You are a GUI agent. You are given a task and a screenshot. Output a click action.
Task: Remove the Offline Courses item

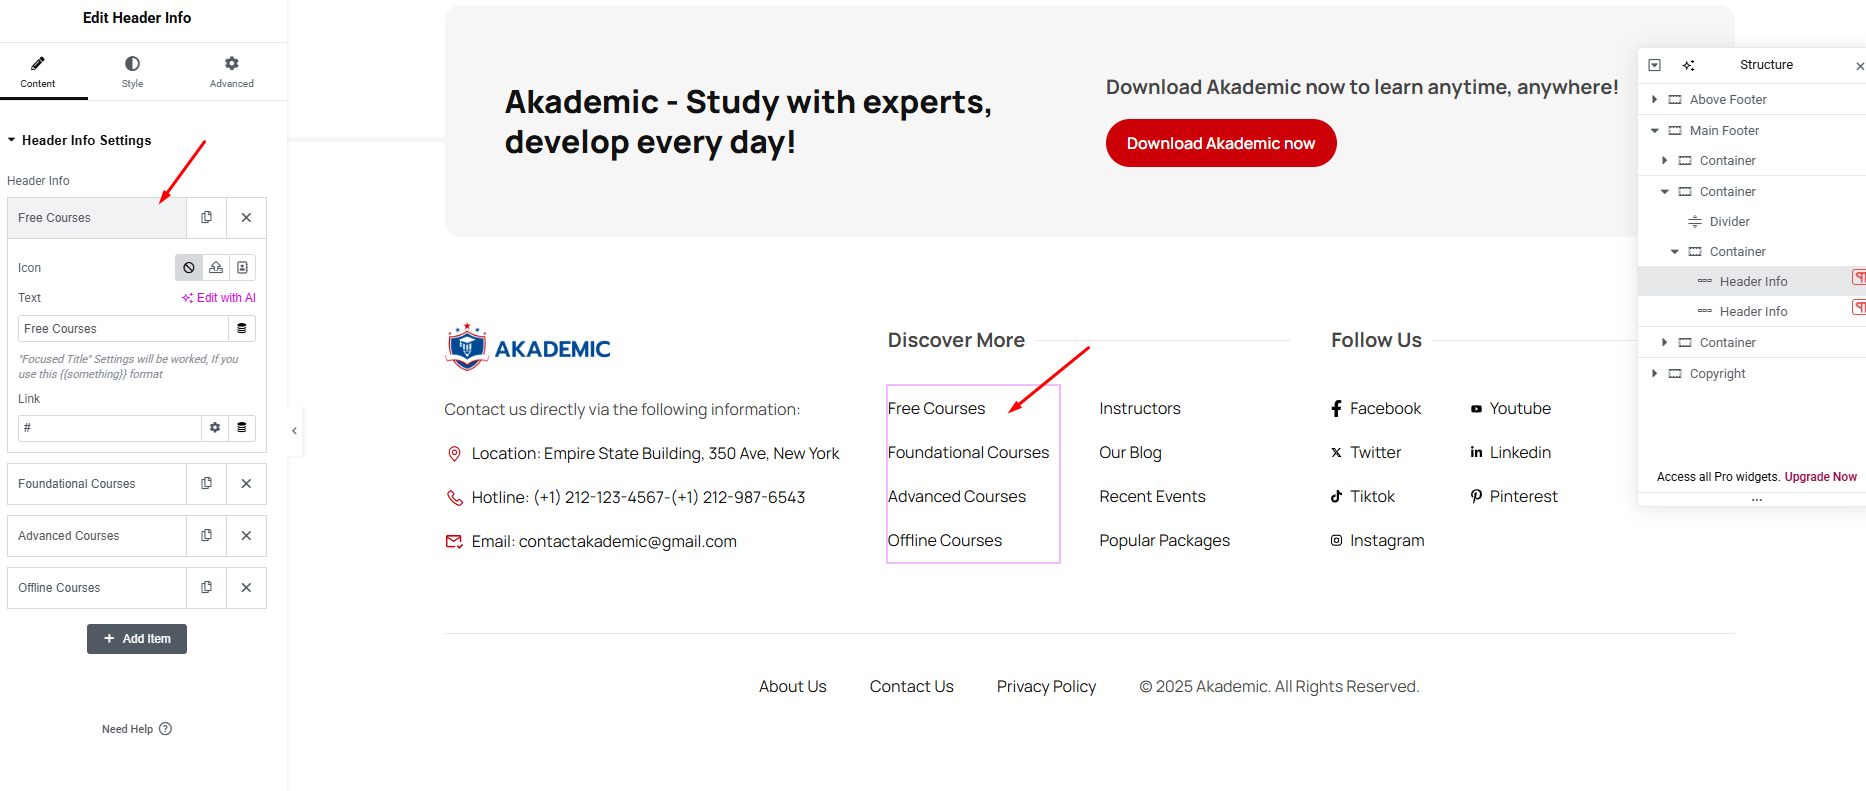point(246,588)
